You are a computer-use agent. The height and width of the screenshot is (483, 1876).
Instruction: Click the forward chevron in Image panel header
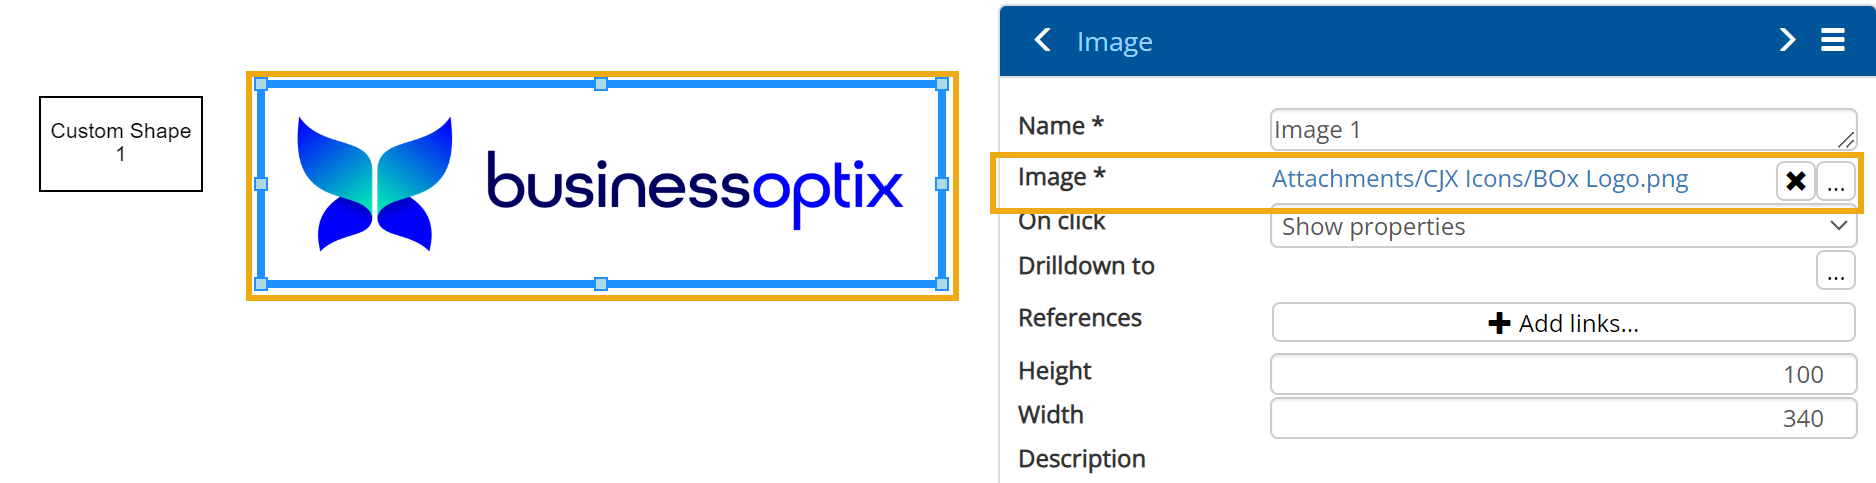click(x=1787, y=40)
